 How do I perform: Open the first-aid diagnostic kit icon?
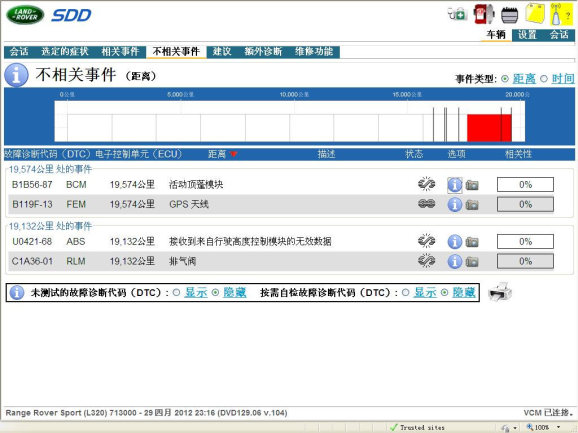457,14
